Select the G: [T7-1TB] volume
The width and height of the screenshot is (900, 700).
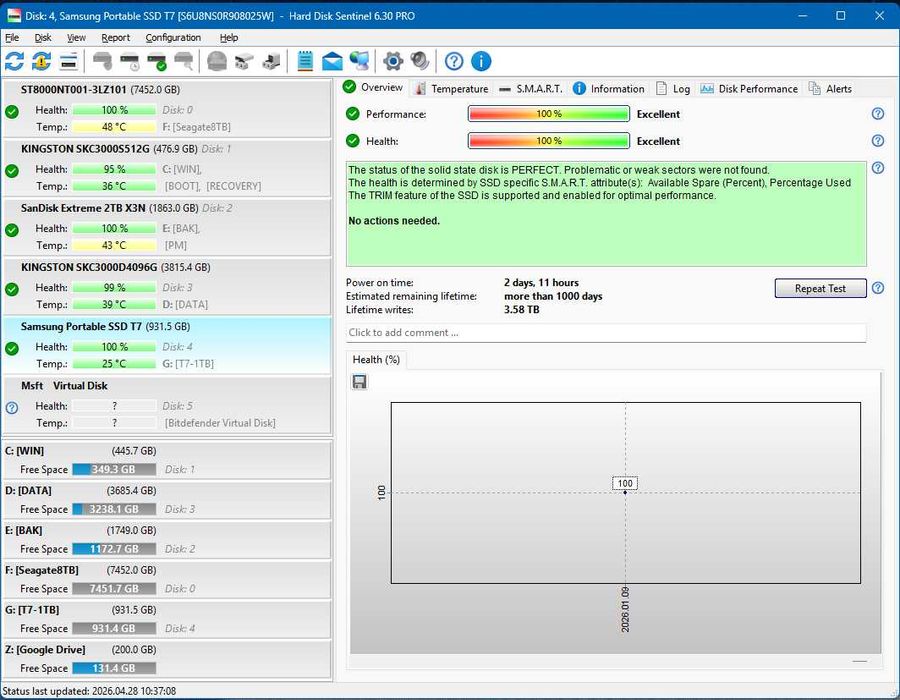click(x=167, y=619)
